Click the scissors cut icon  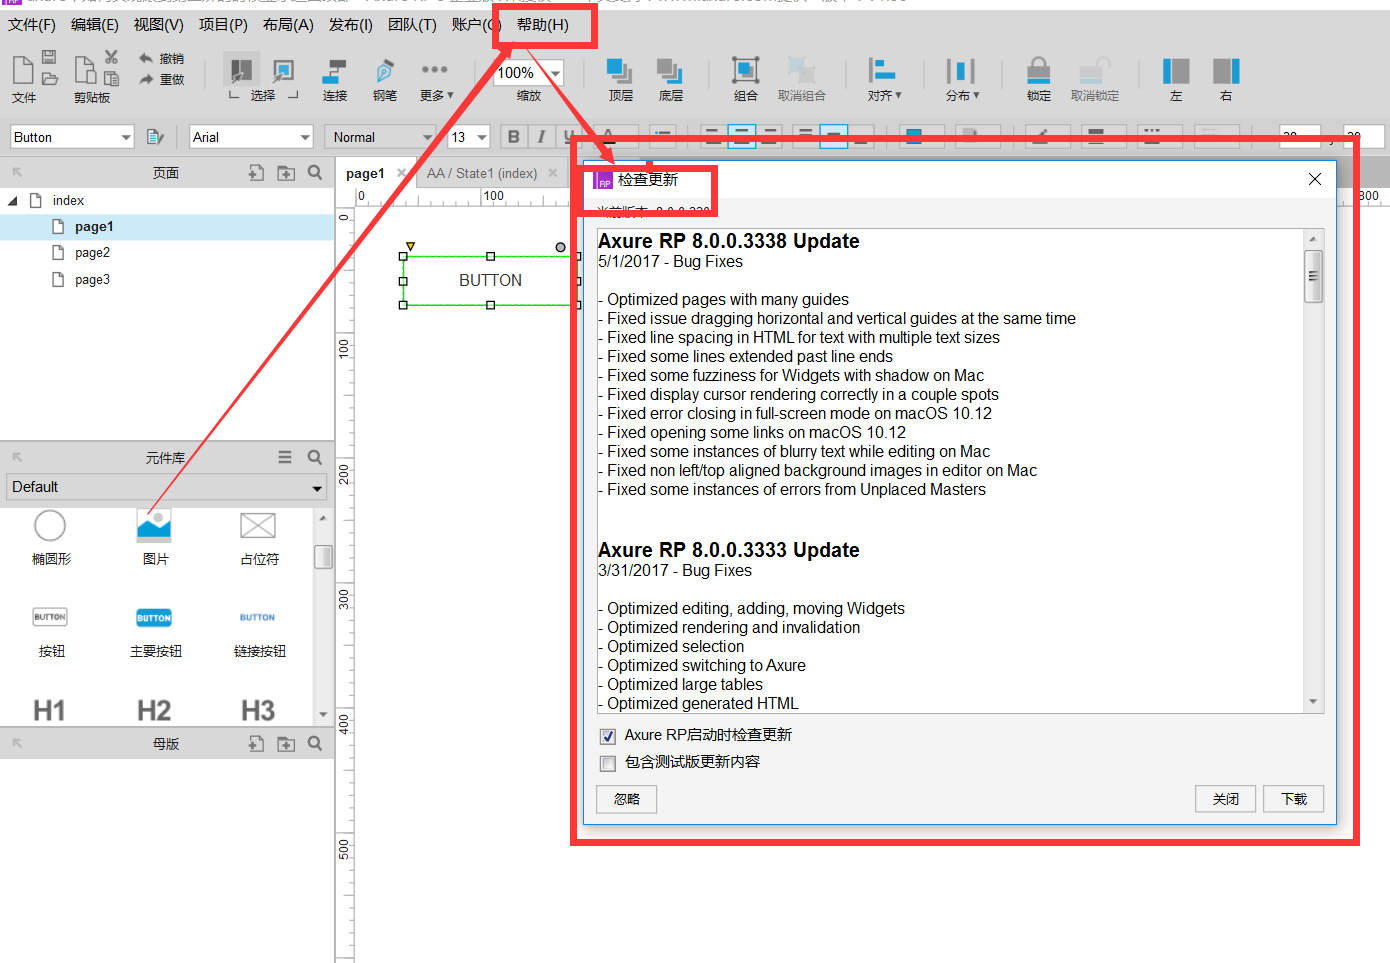point(111,57)
